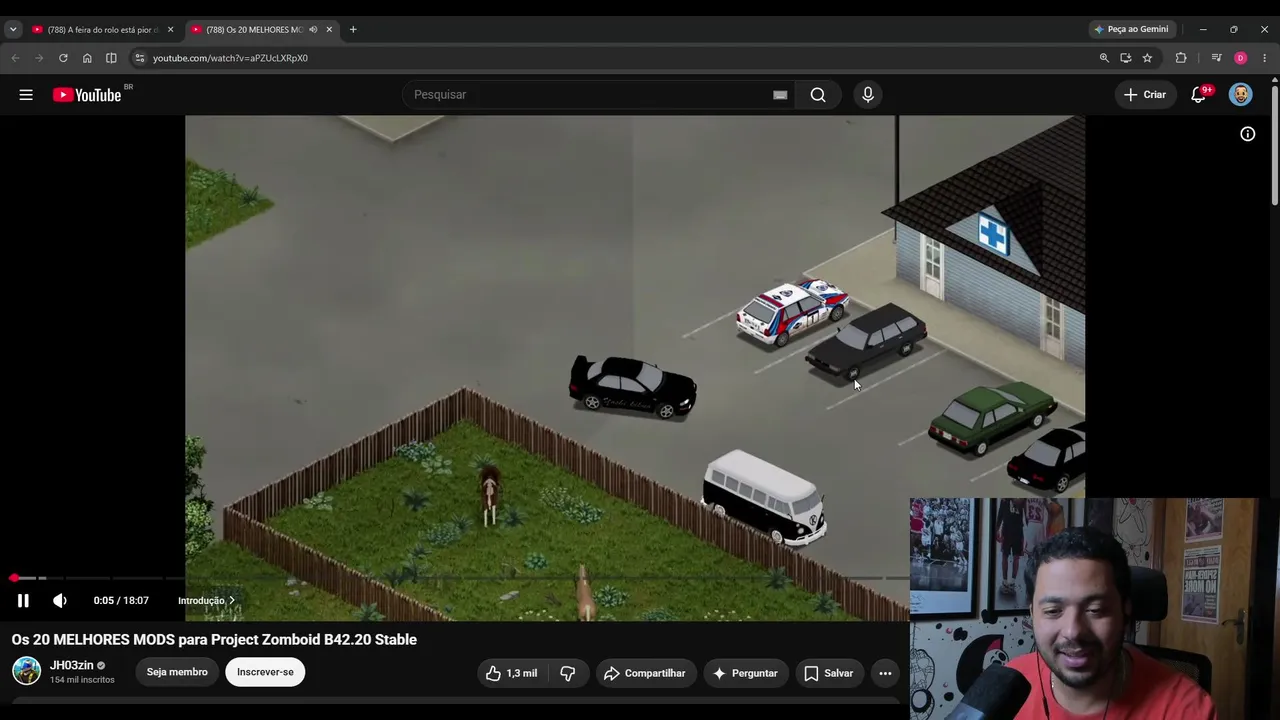Start voice search with the microphone
The width and height of the screenshot is (1280, 720).
(868, 95)
